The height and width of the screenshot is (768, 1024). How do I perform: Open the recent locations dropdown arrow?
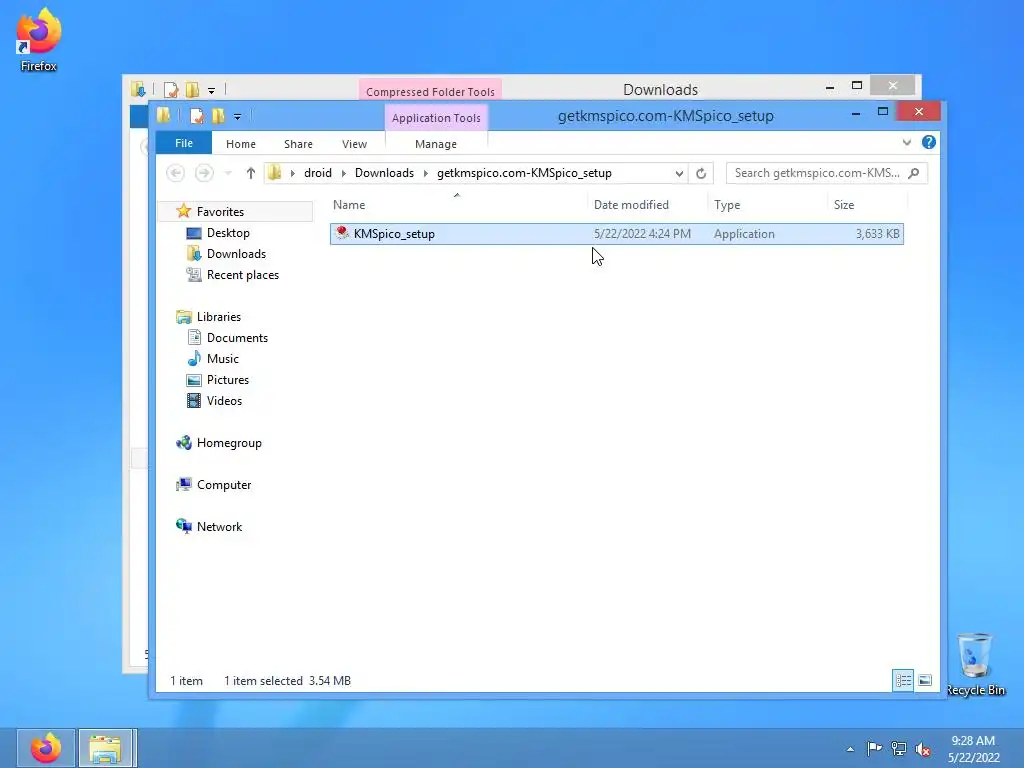(x=228, y=173)
